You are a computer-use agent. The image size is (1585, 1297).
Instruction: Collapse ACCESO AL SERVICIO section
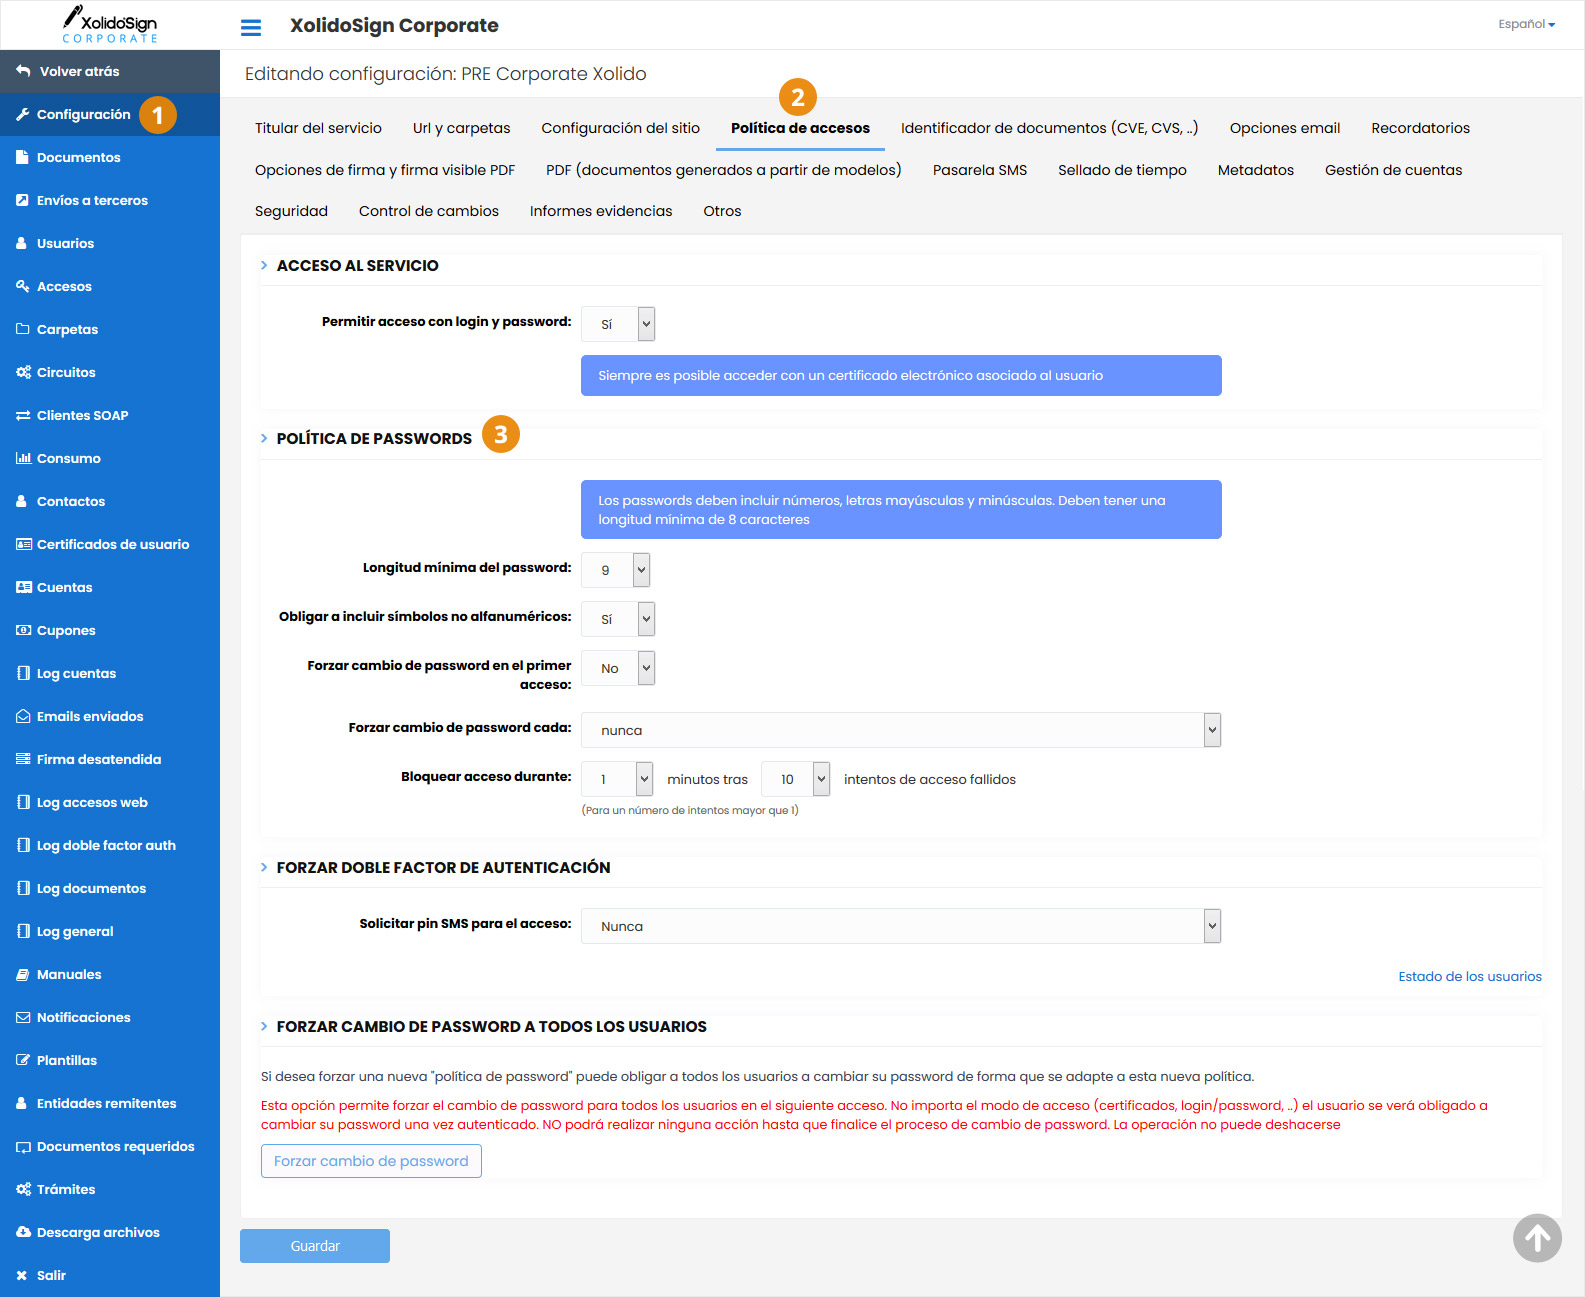tap(264, 265)
